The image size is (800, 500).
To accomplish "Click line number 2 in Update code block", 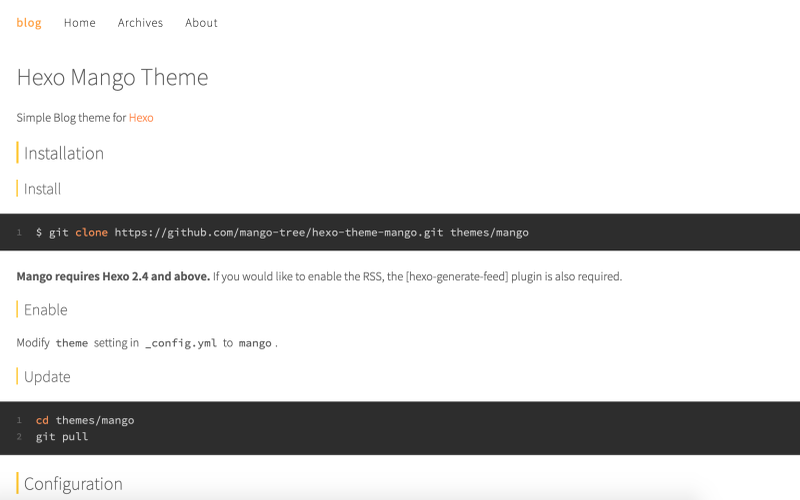I will click(19, 436).
